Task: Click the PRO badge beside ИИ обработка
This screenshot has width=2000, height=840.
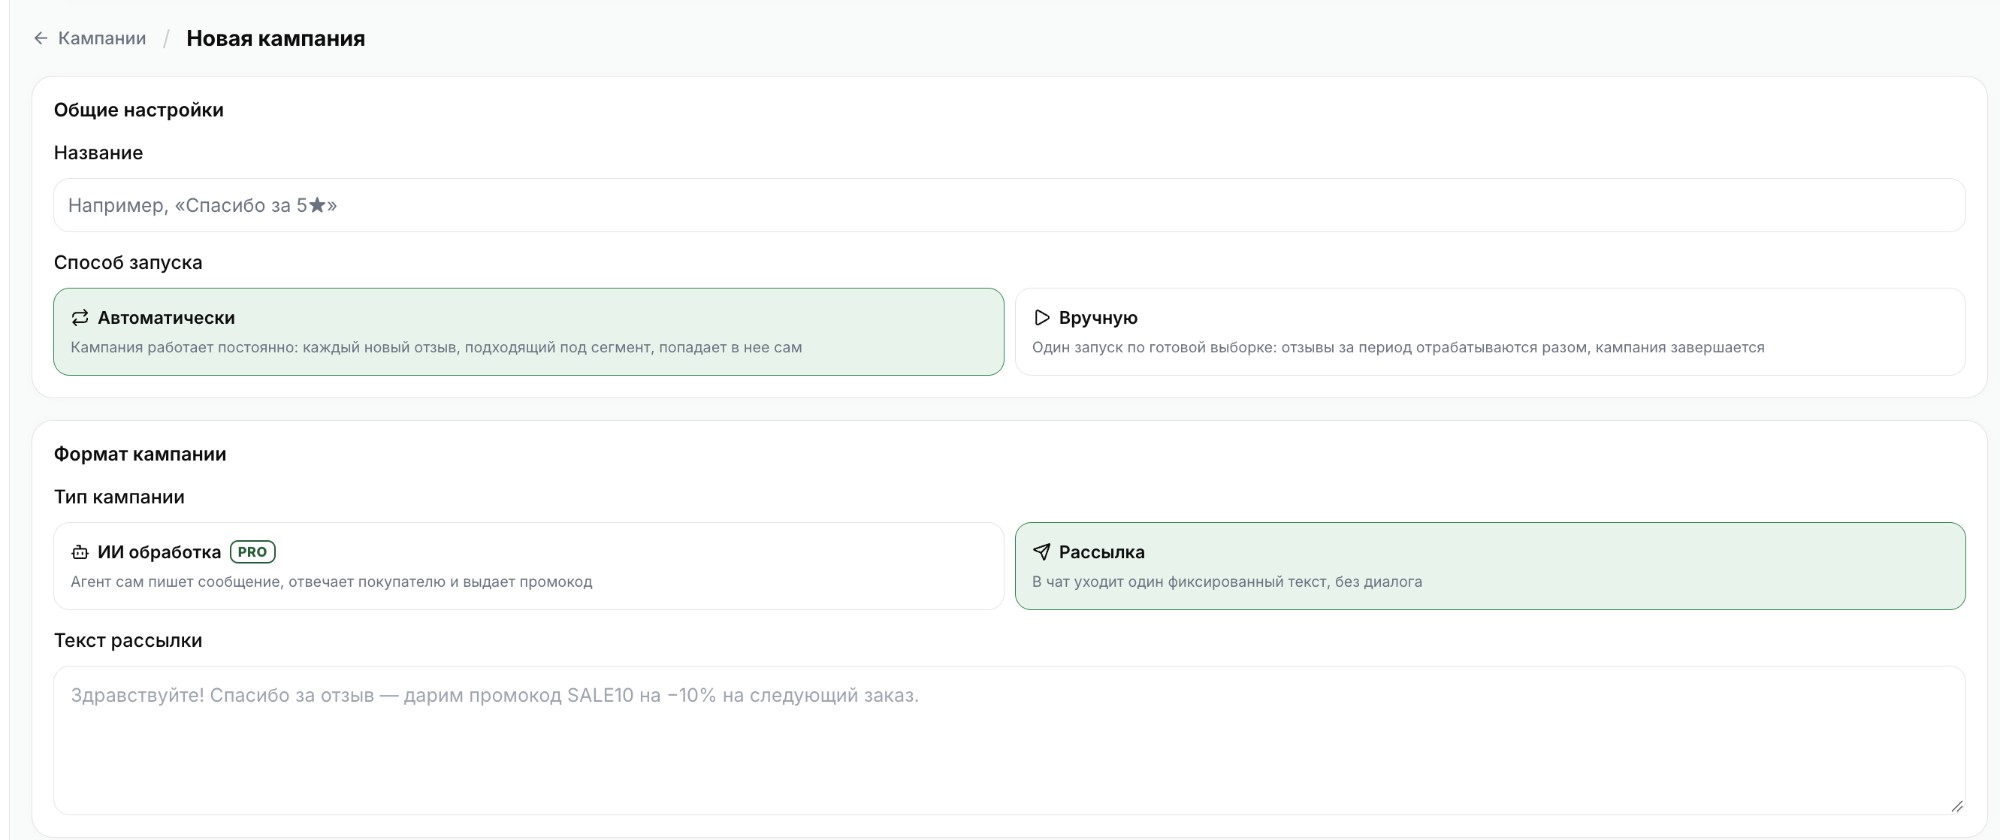Action: (253, 552)
